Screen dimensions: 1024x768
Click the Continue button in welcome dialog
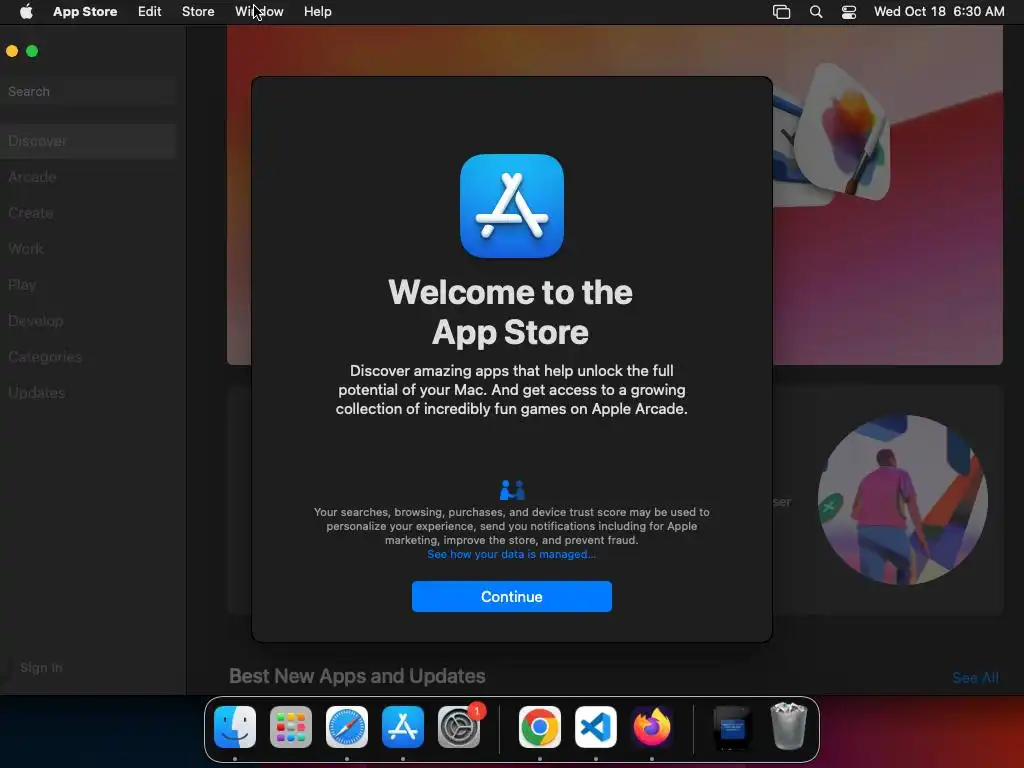511,596
